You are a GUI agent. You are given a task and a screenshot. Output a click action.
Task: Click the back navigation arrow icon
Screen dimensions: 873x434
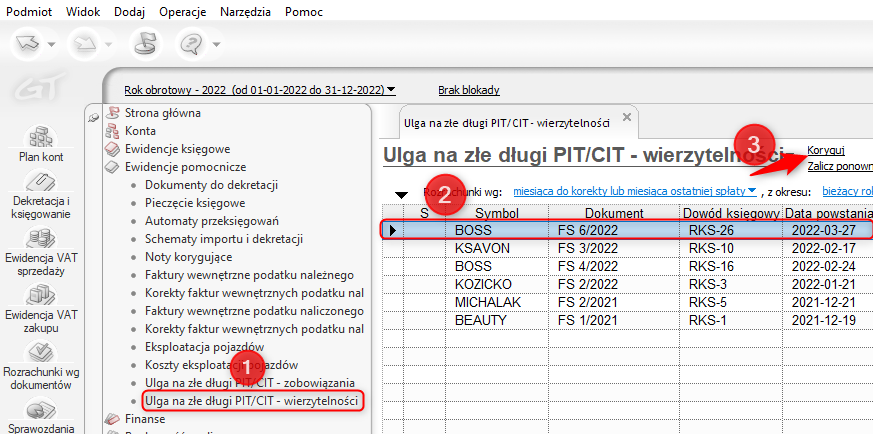tap(30, 44)
